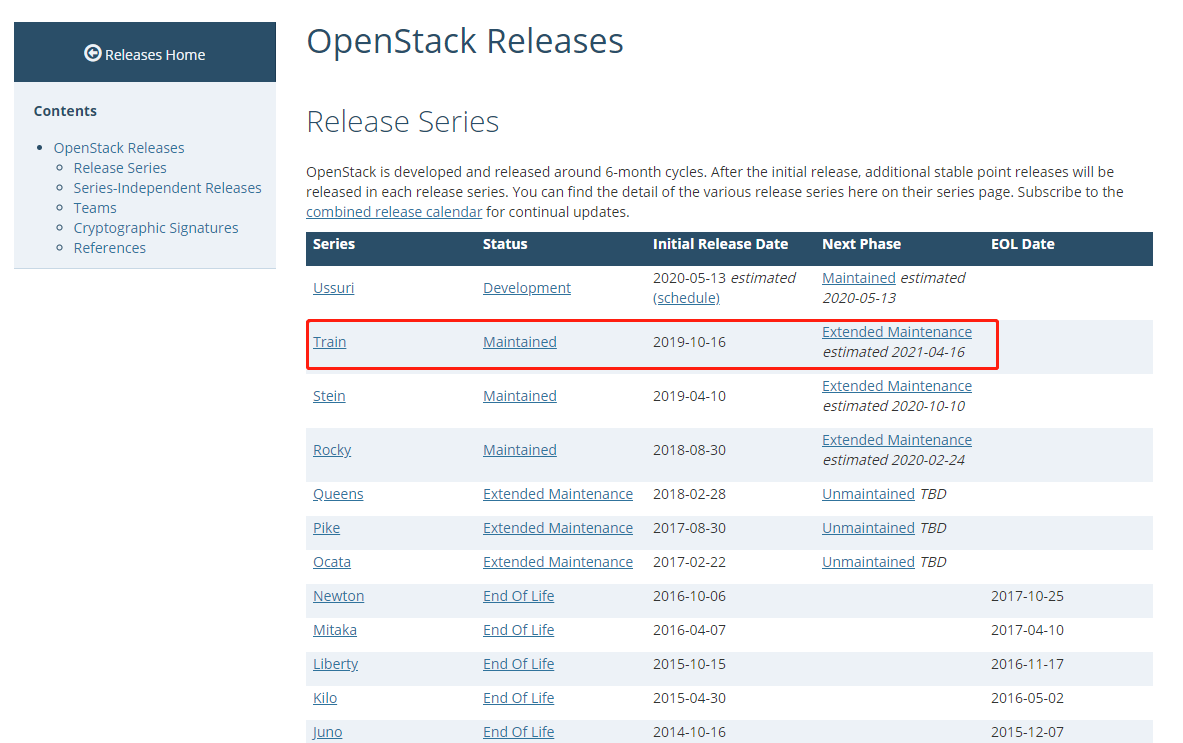Open the Queens series page
1183x743 pixels.
point(338,494)
